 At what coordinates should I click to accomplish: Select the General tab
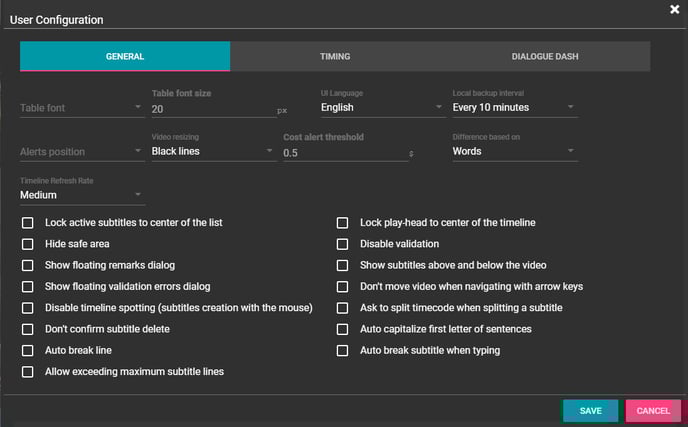[125, 57]
